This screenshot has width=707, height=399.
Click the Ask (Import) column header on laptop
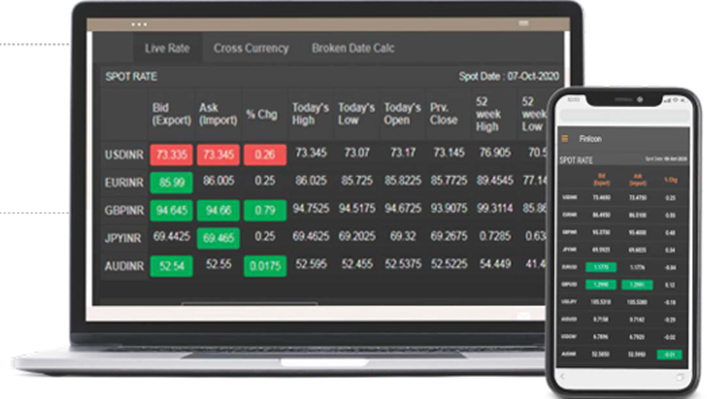pyautogui.click(x=218, y=114)
